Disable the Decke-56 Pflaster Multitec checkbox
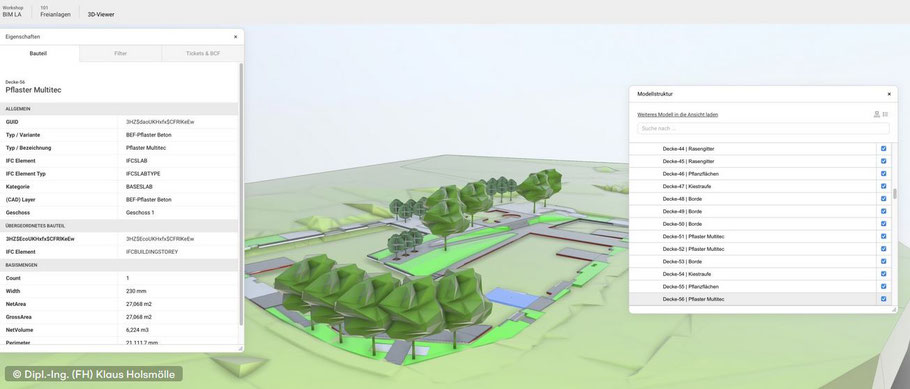The image size is (910, 389). [883, 299]
